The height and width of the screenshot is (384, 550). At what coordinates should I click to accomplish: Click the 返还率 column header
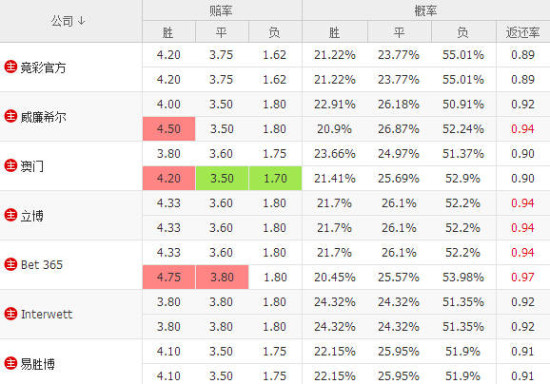pyautogui.click(x=523, y=32)
